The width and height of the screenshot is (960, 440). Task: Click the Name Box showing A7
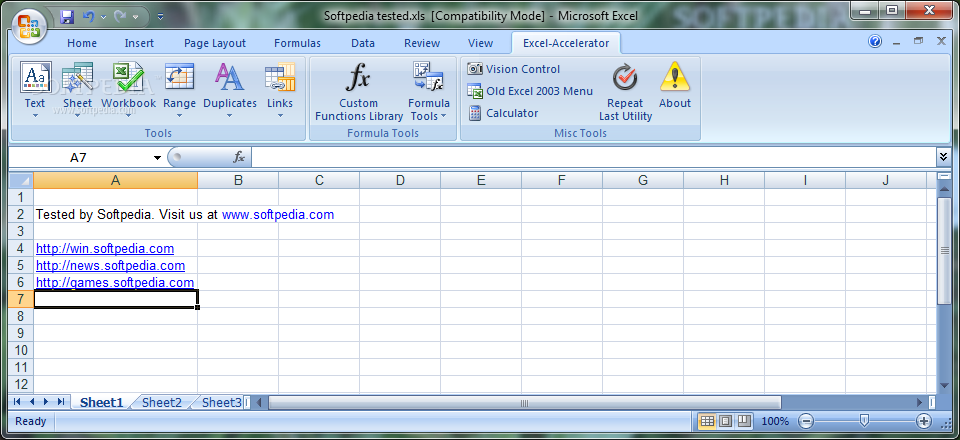click(x=80, y=158)
